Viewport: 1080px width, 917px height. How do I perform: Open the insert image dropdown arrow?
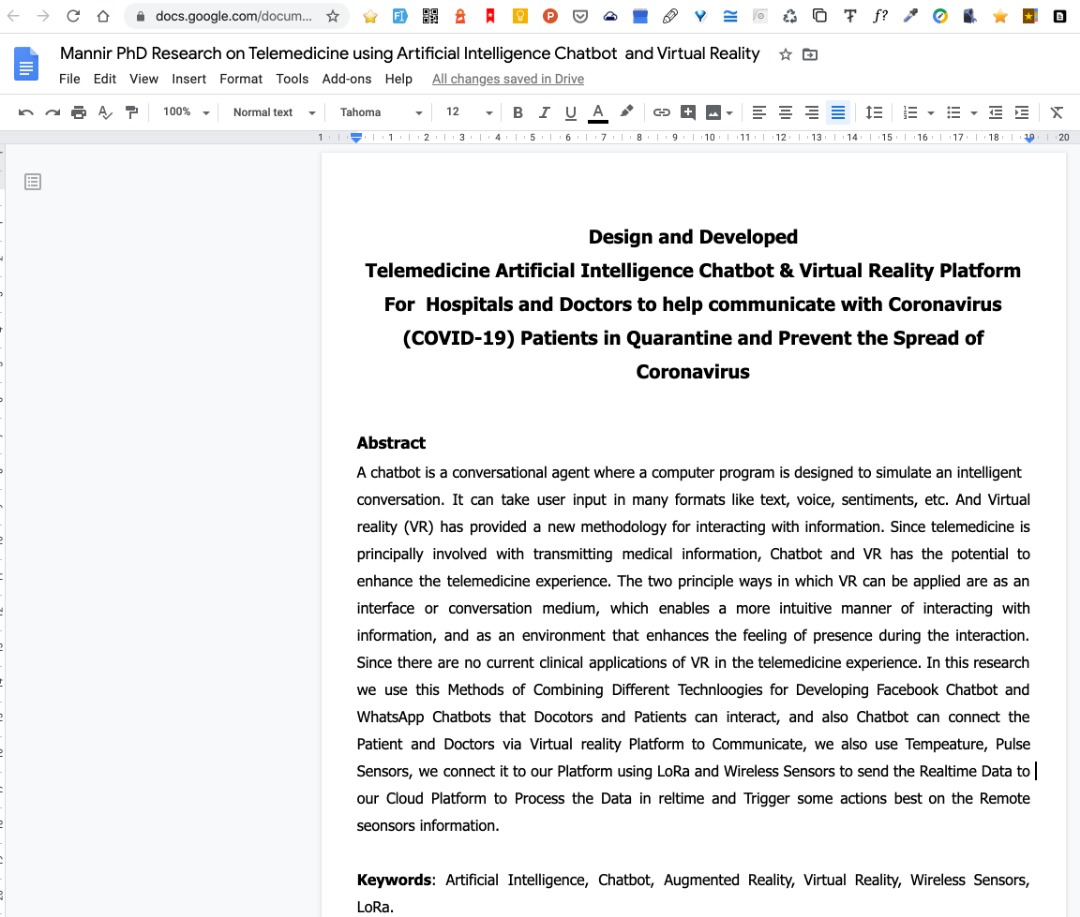[x=729, y=113]
